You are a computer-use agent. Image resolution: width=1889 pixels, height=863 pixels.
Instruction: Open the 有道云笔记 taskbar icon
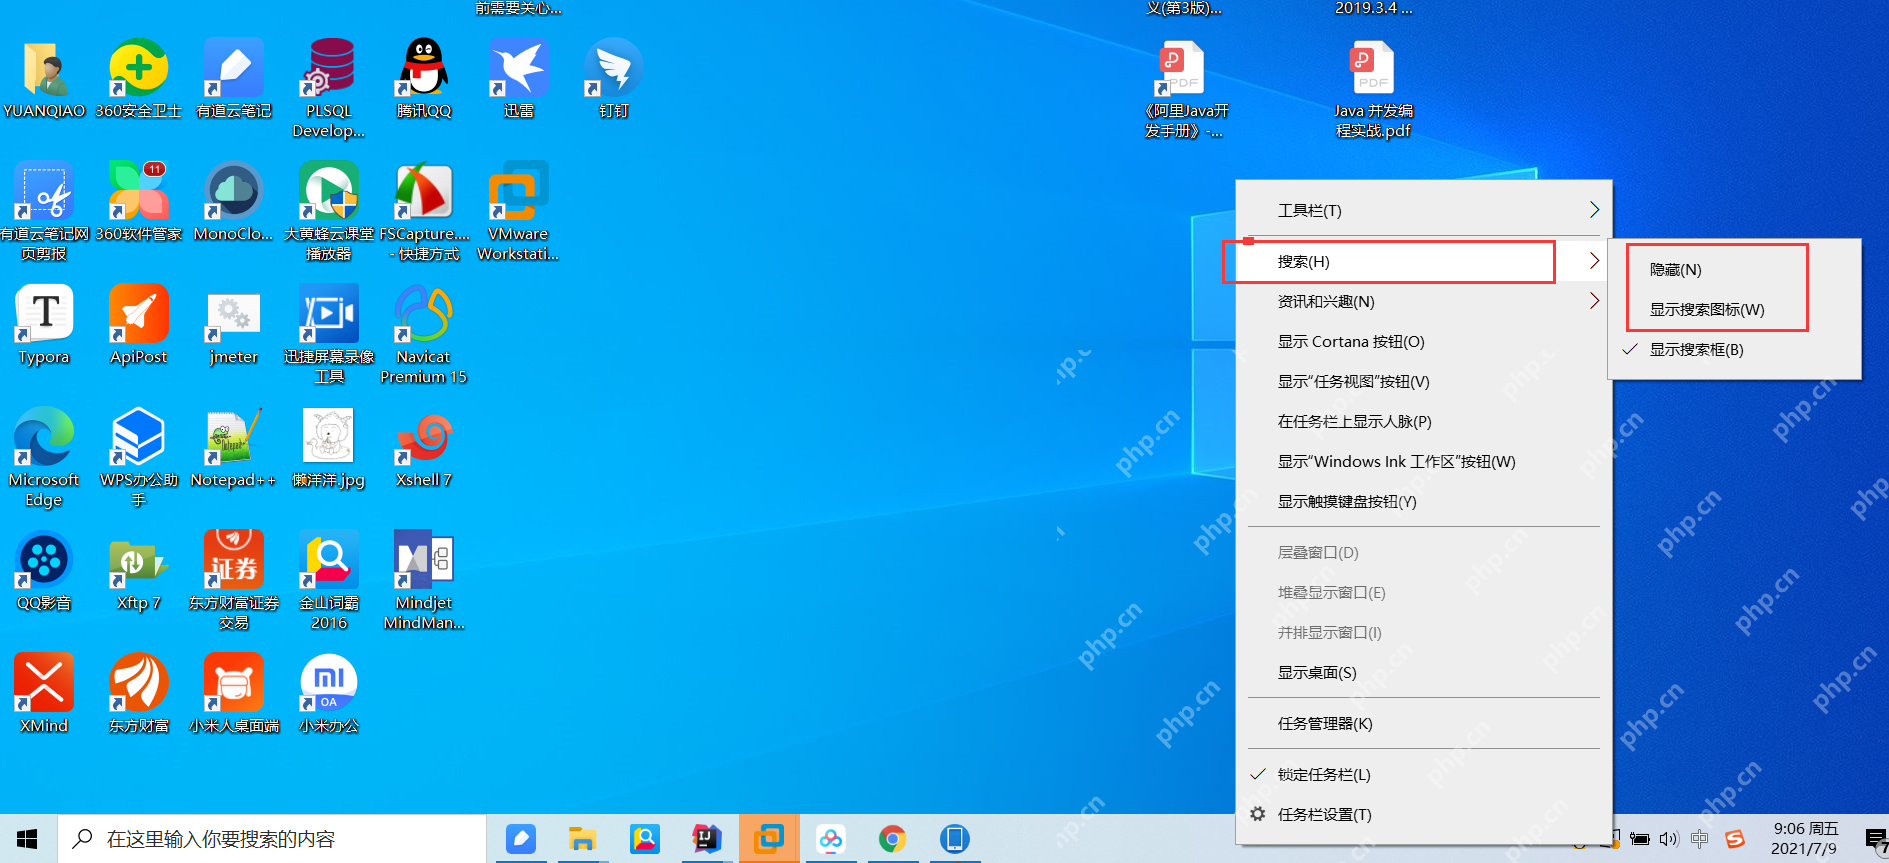(521, 839)
